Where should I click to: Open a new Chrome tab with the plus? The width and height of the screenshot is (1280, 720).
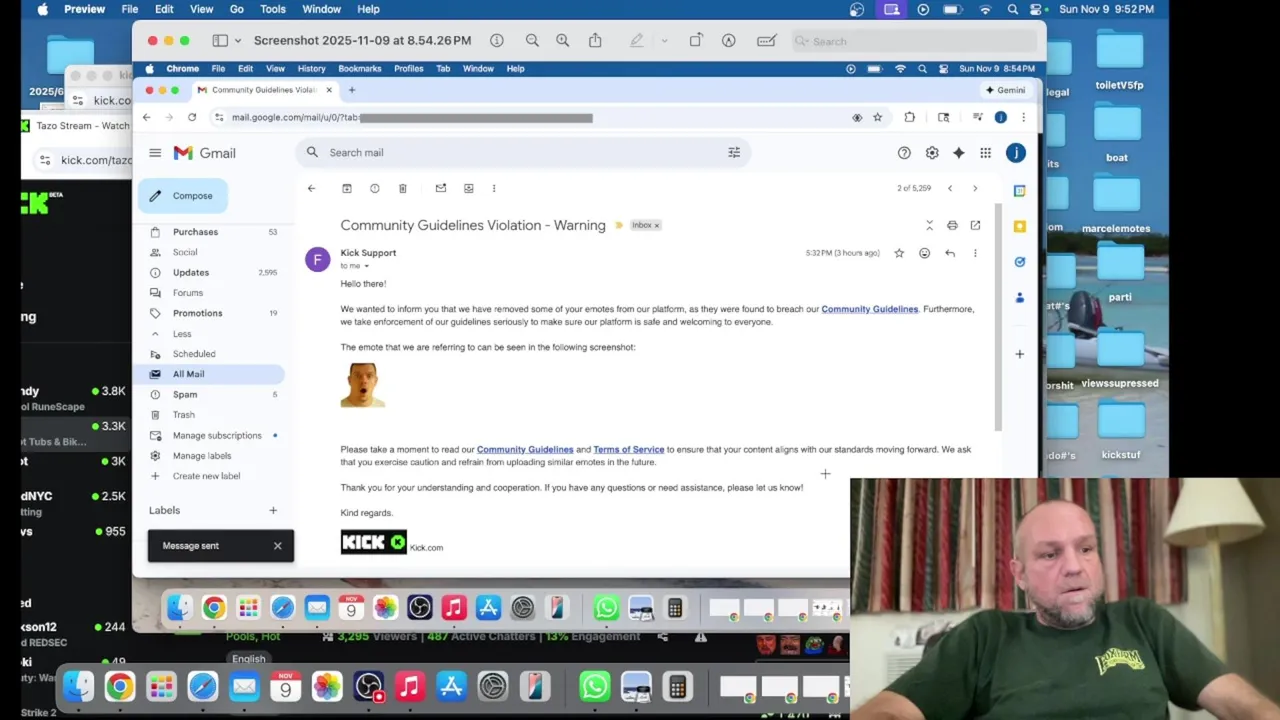[x=351, y=90]
